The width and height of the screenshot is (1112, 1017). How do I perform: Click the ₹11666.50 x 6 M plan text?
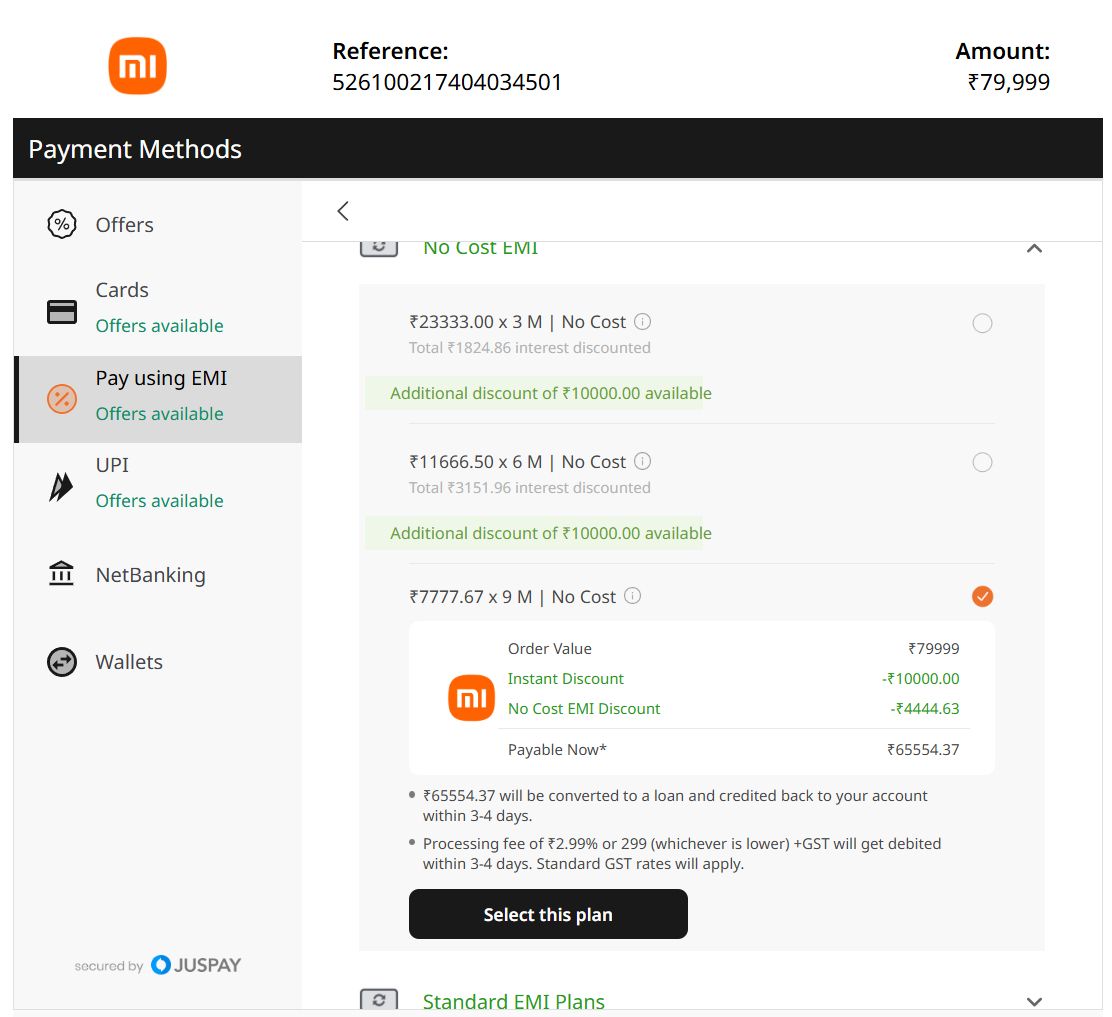[518, 462]
